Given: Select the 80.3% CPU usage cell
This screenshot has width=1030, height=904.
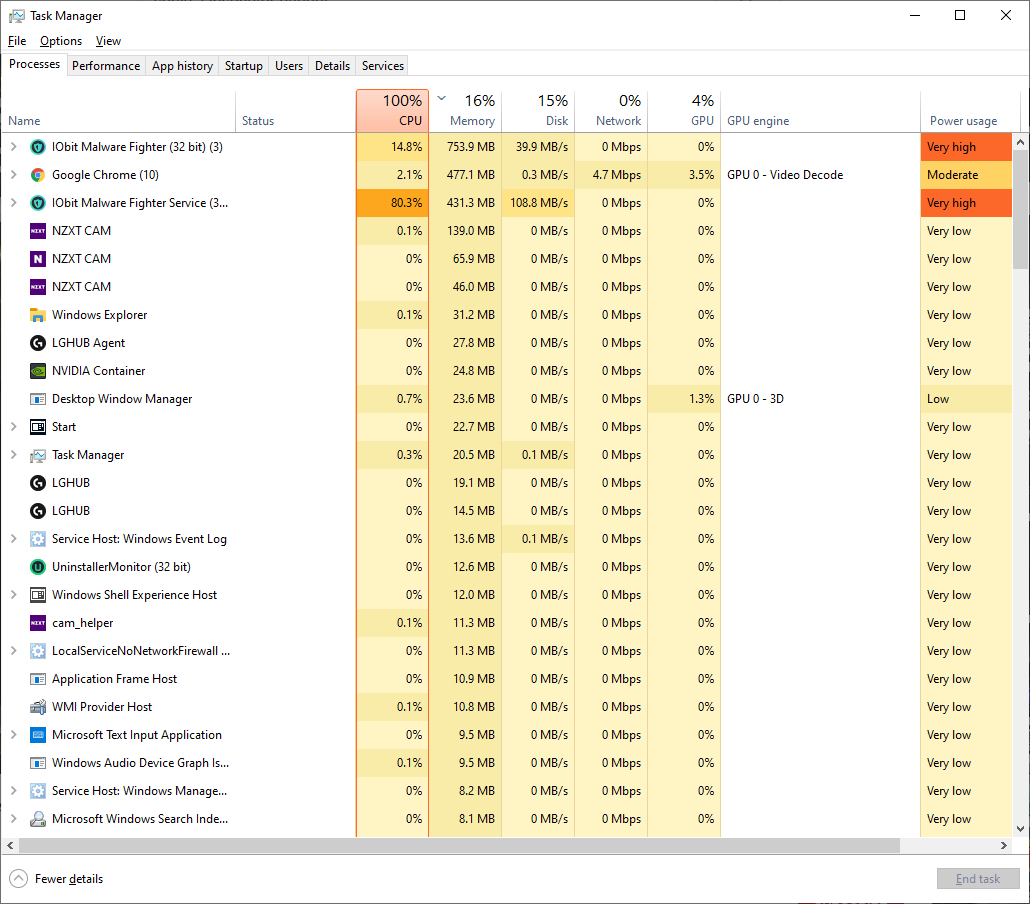Looking at the screenshot, I should 393,203.
